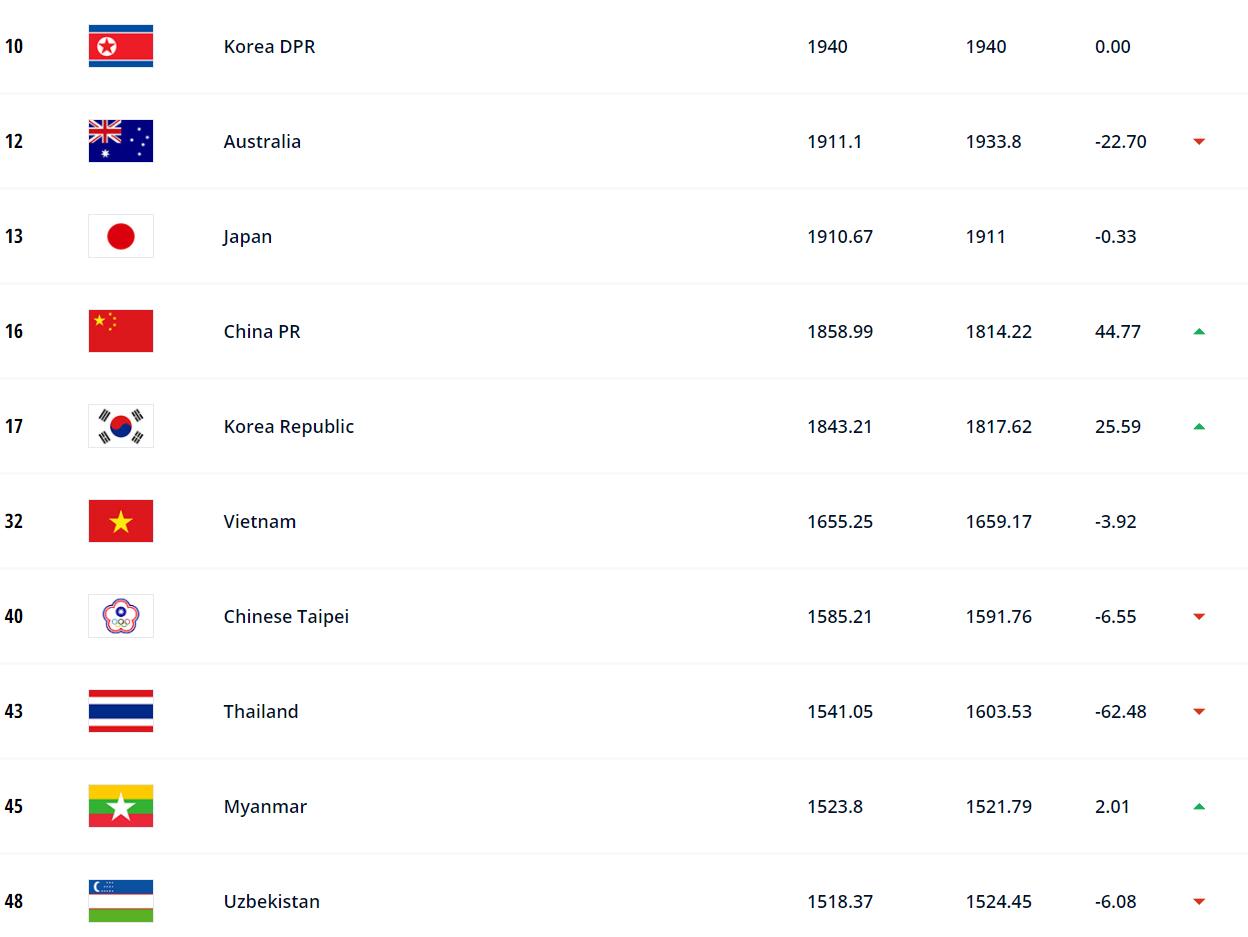Open the Korea Republic team link
The image size is (1248, 937).
[x=289, y=426]
